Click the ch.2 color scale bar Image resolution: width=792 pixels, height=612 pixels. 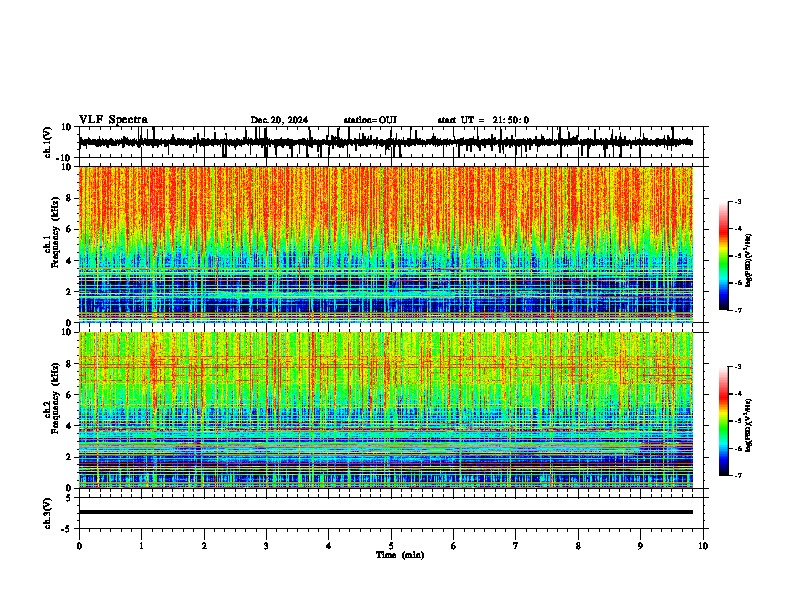(724, 421)
